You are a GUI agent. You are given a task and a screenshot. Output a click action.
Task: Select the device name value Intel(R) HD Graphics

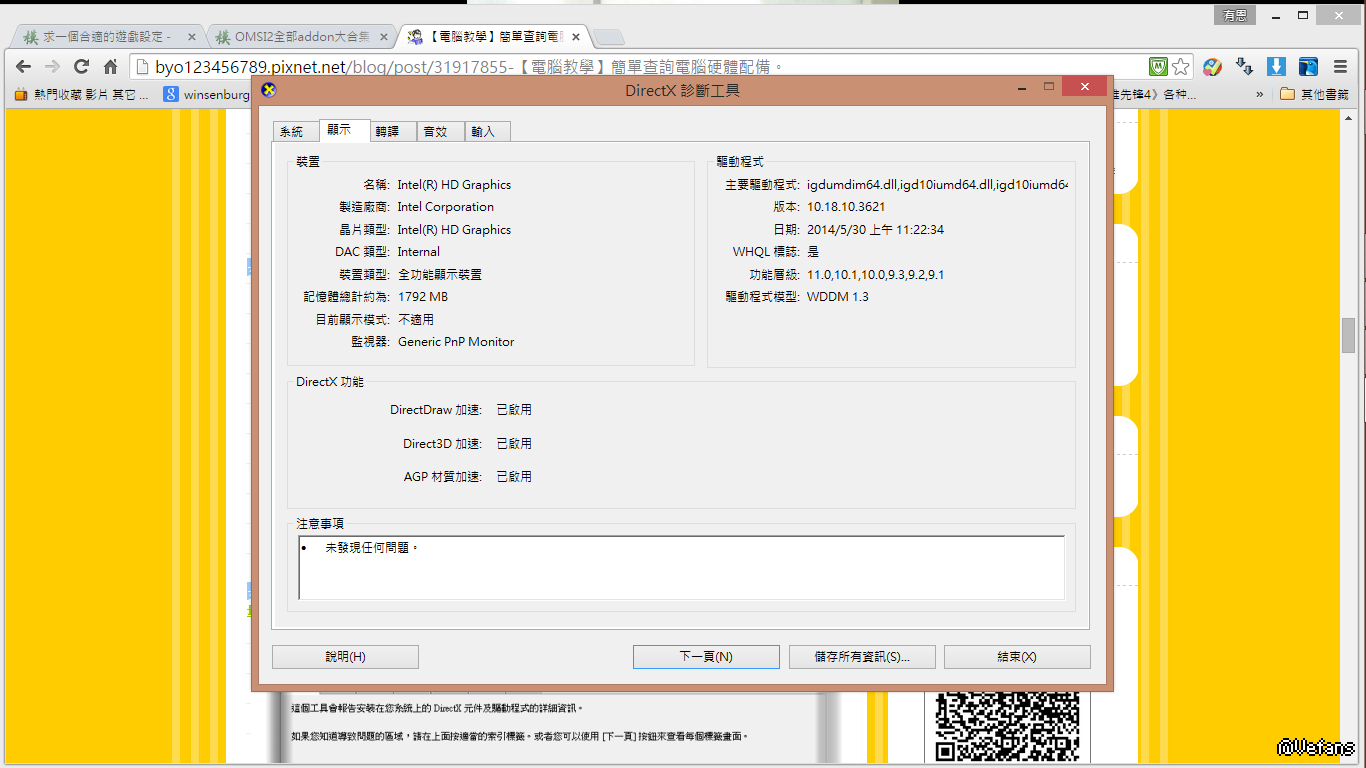[x=454, y=185]
